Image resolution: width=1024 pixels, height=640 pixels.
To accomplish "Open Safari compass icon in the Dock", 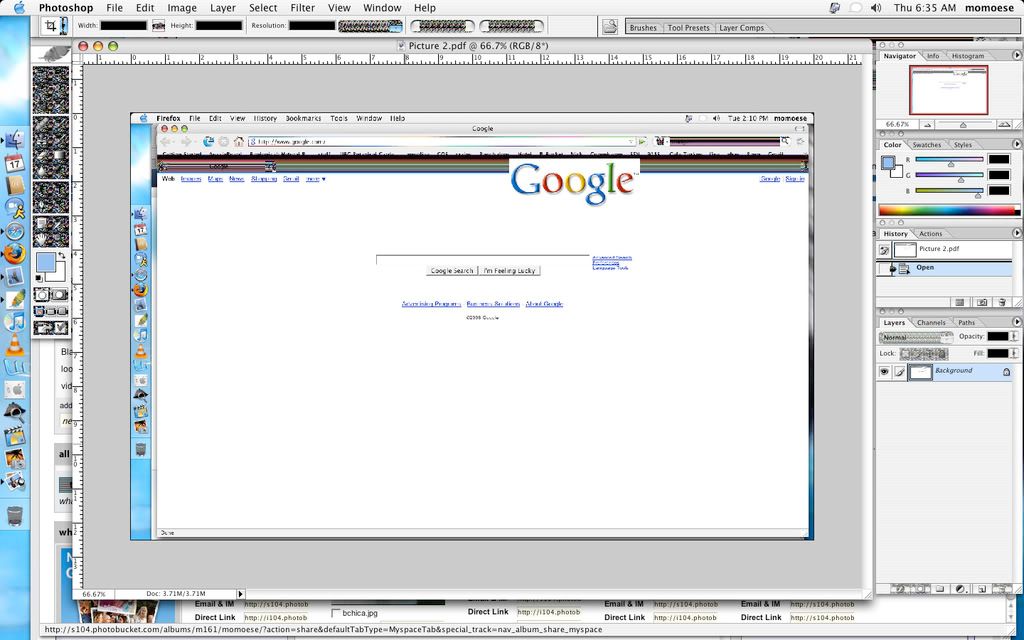I will click(14, 231).
